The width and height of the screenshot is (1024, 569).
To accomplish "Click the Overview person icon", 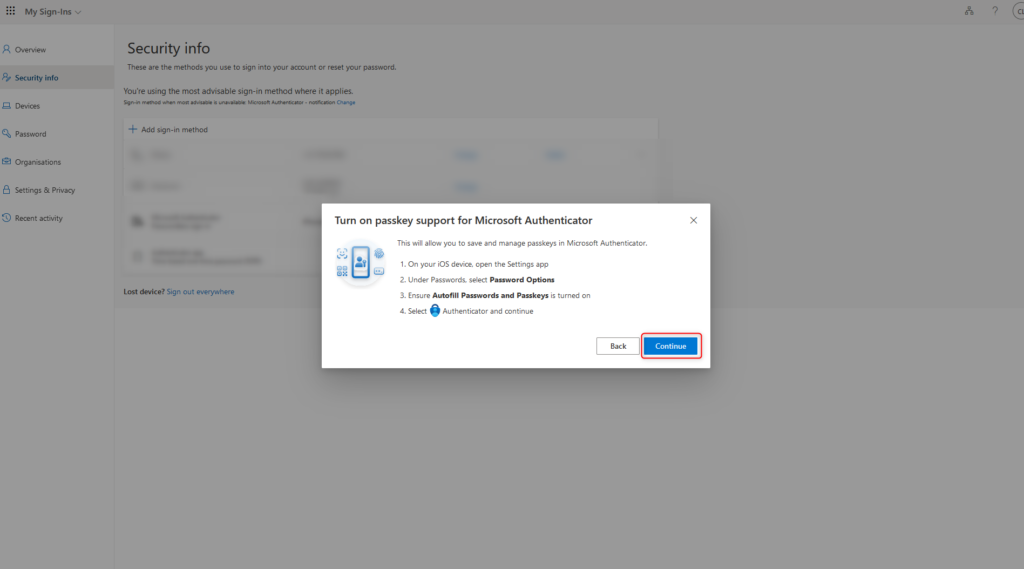I will (7, 49).
